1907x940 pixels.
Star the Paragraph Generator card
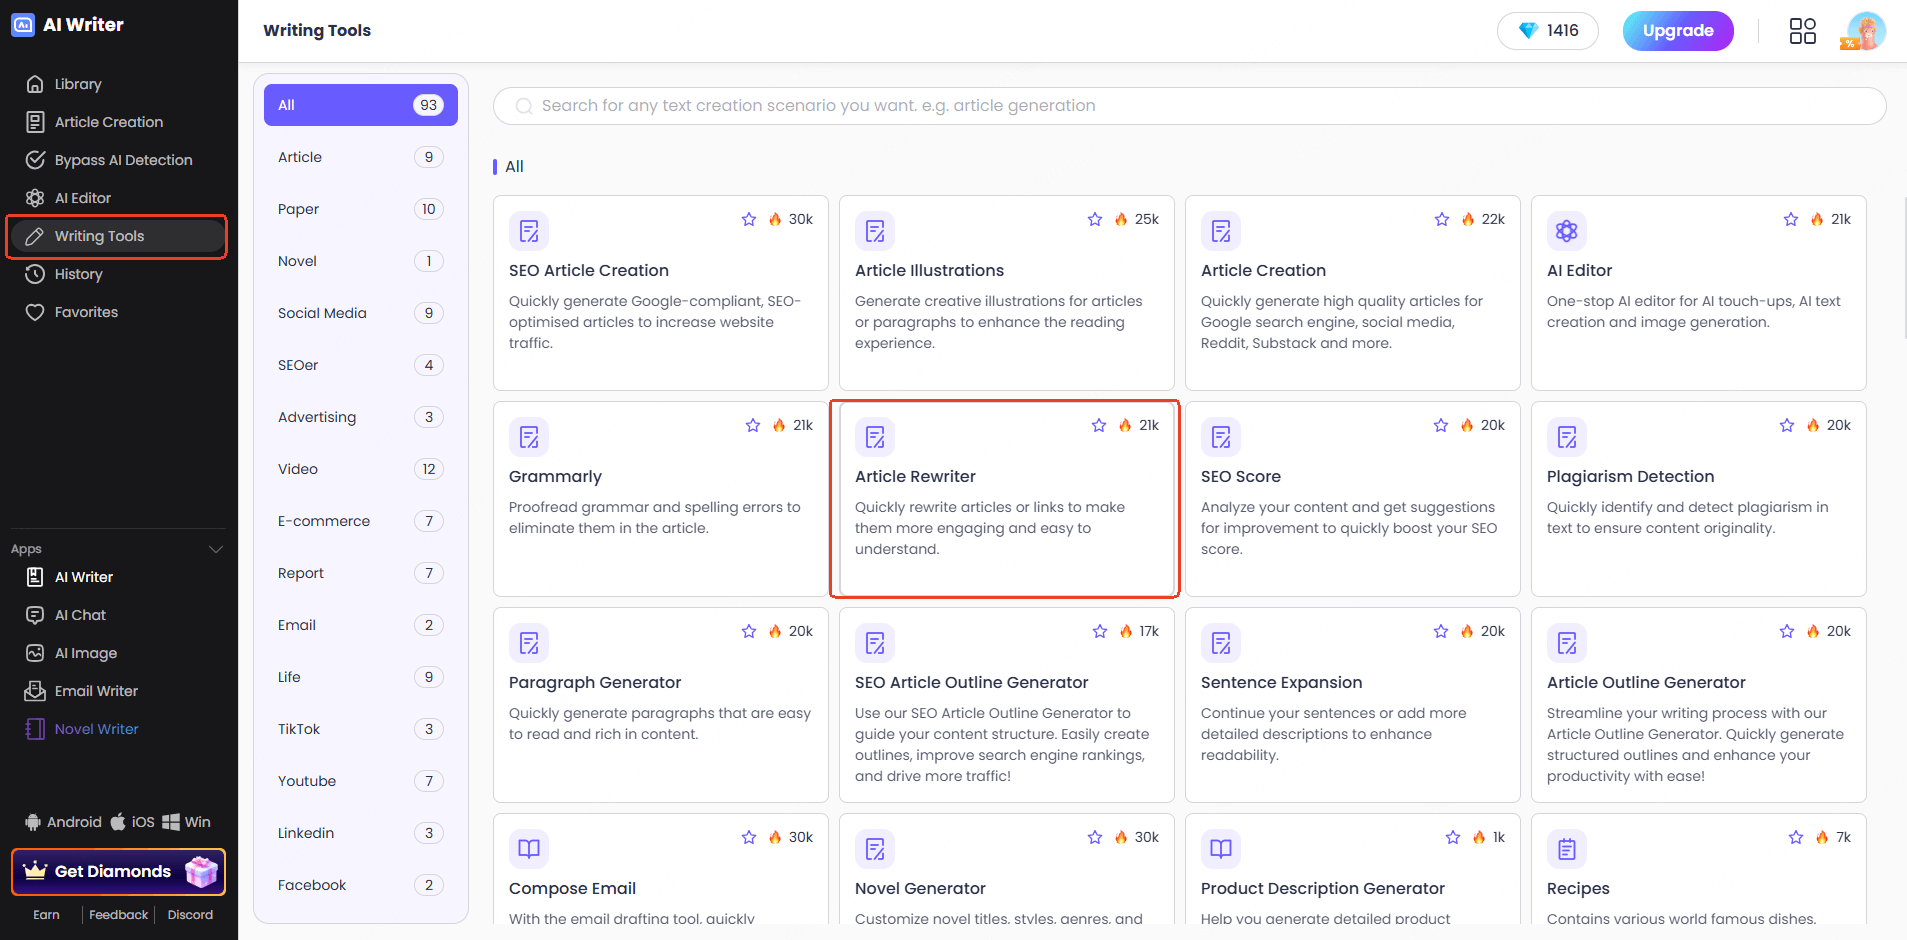tap(749, 631)
